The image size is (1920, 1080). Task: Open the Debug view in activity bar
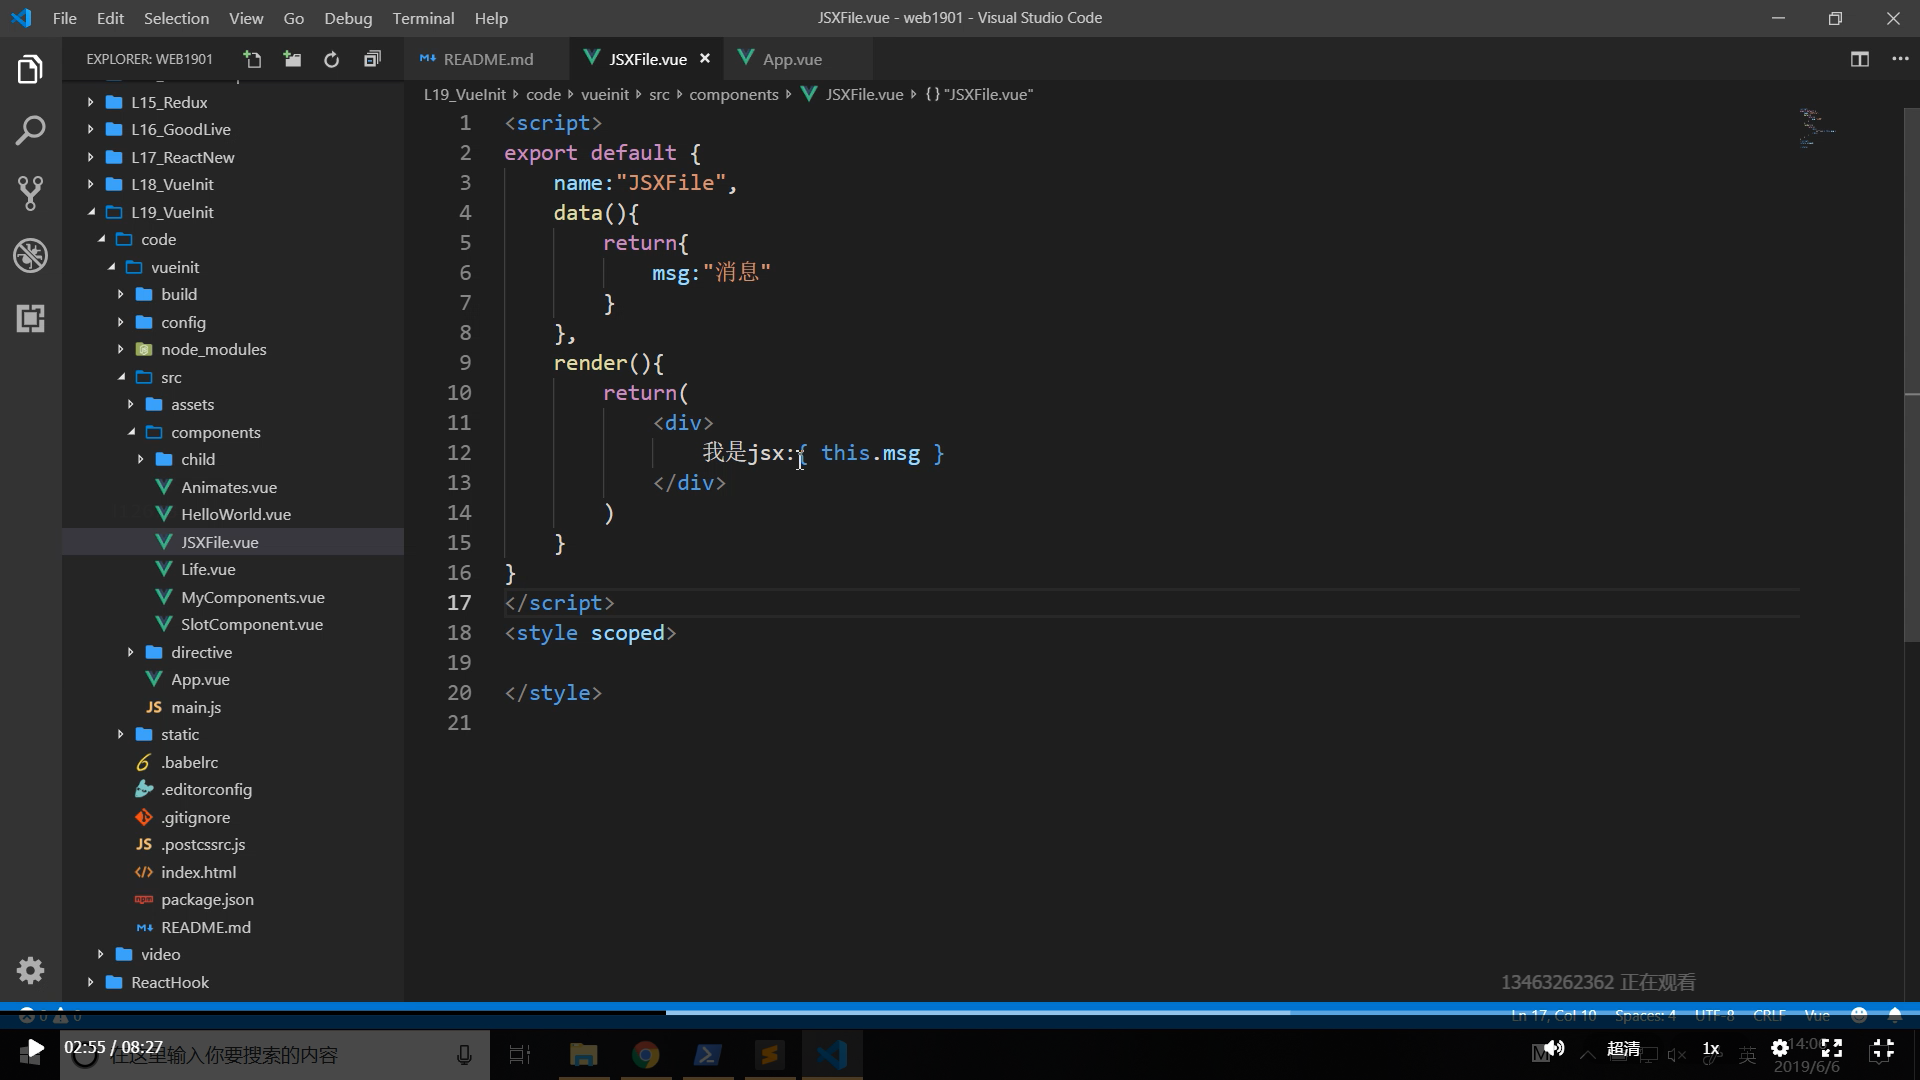30,256
